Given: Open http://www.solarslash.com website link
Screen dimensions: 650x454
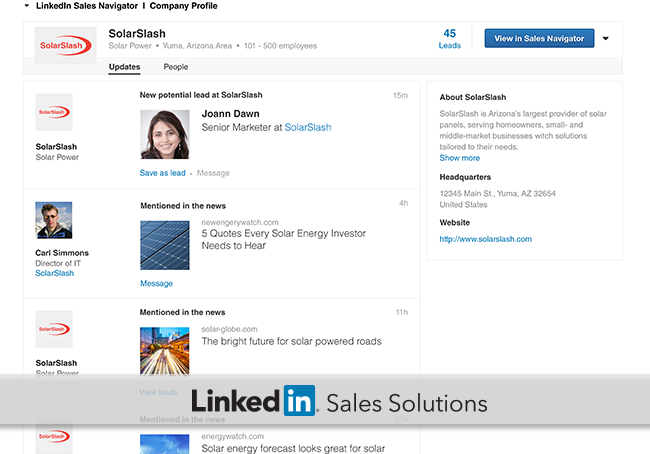Looking at the screenshot, I should pyautogui.click(x=485, y=239).
